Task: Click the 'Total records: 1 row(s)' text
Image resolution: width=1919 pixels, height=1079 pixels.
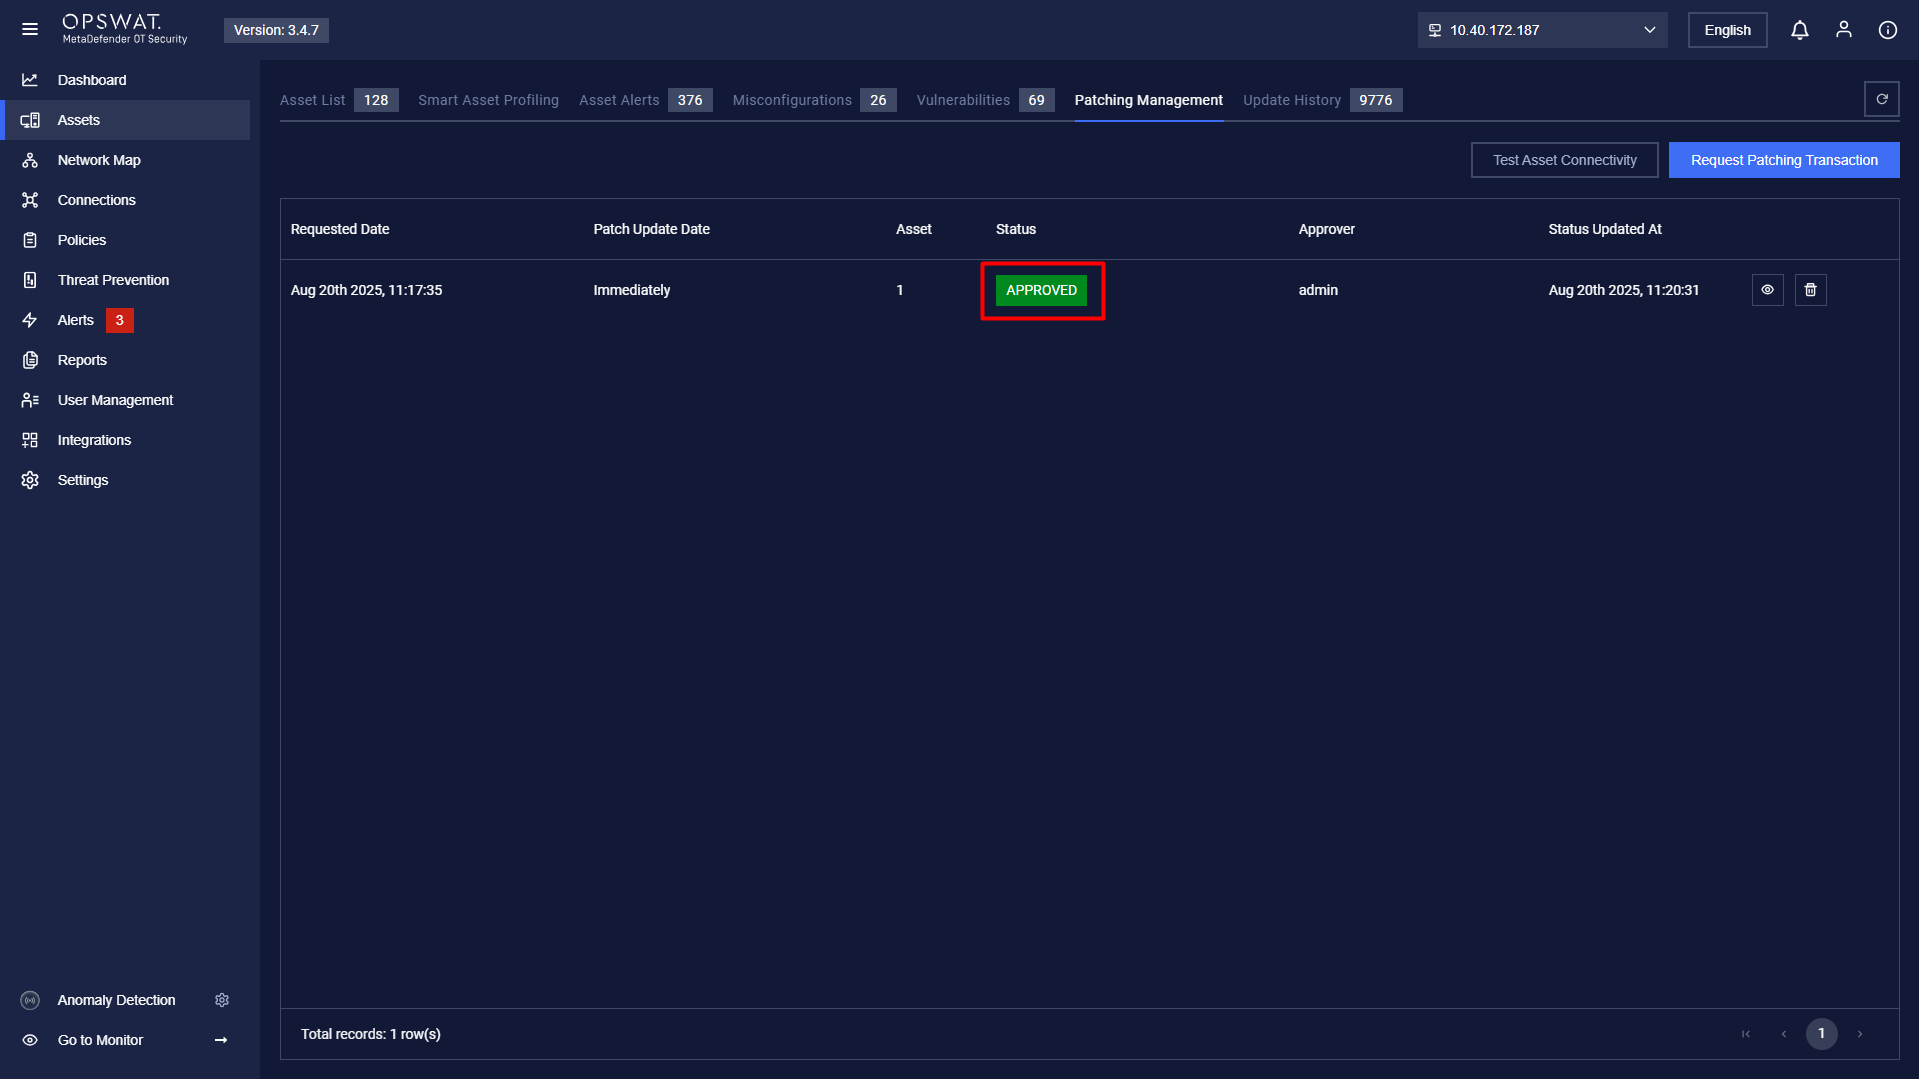Action: pyautogui.click(x=370, y=1034)
